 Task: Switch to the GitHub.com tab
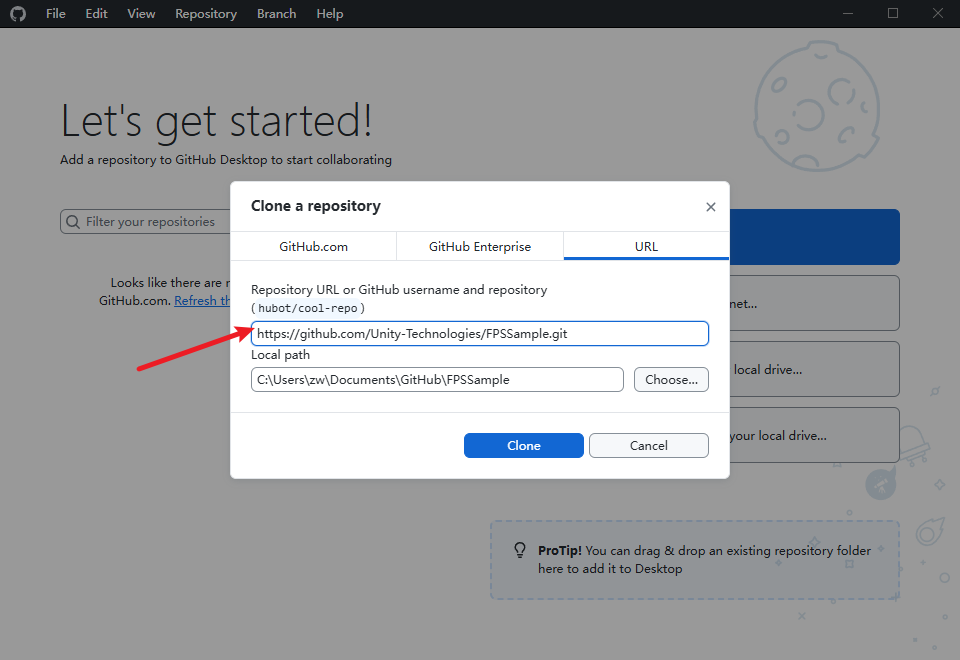tap(313, 246)
